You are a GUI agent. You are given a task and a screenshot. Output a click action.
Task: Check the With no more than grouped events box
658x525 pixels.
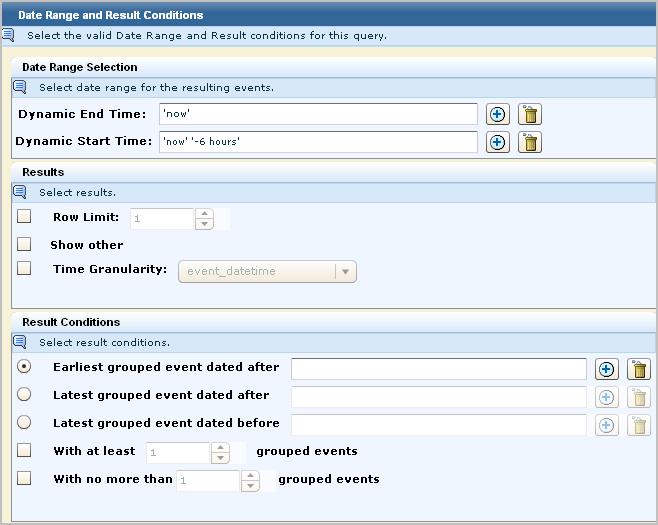coord(24,478)
